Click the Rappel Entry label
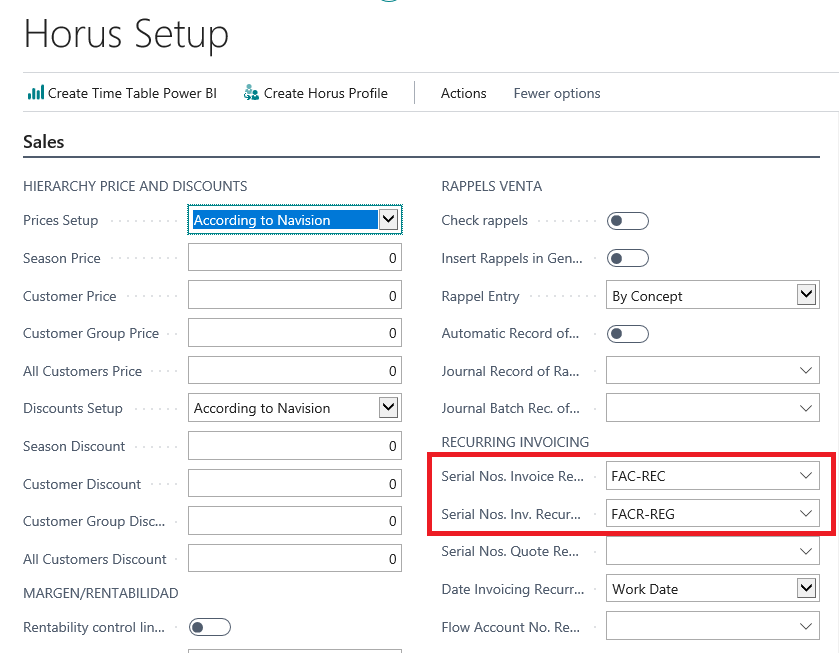Viewport: 839px width, 653px height. tap(480, 296)
